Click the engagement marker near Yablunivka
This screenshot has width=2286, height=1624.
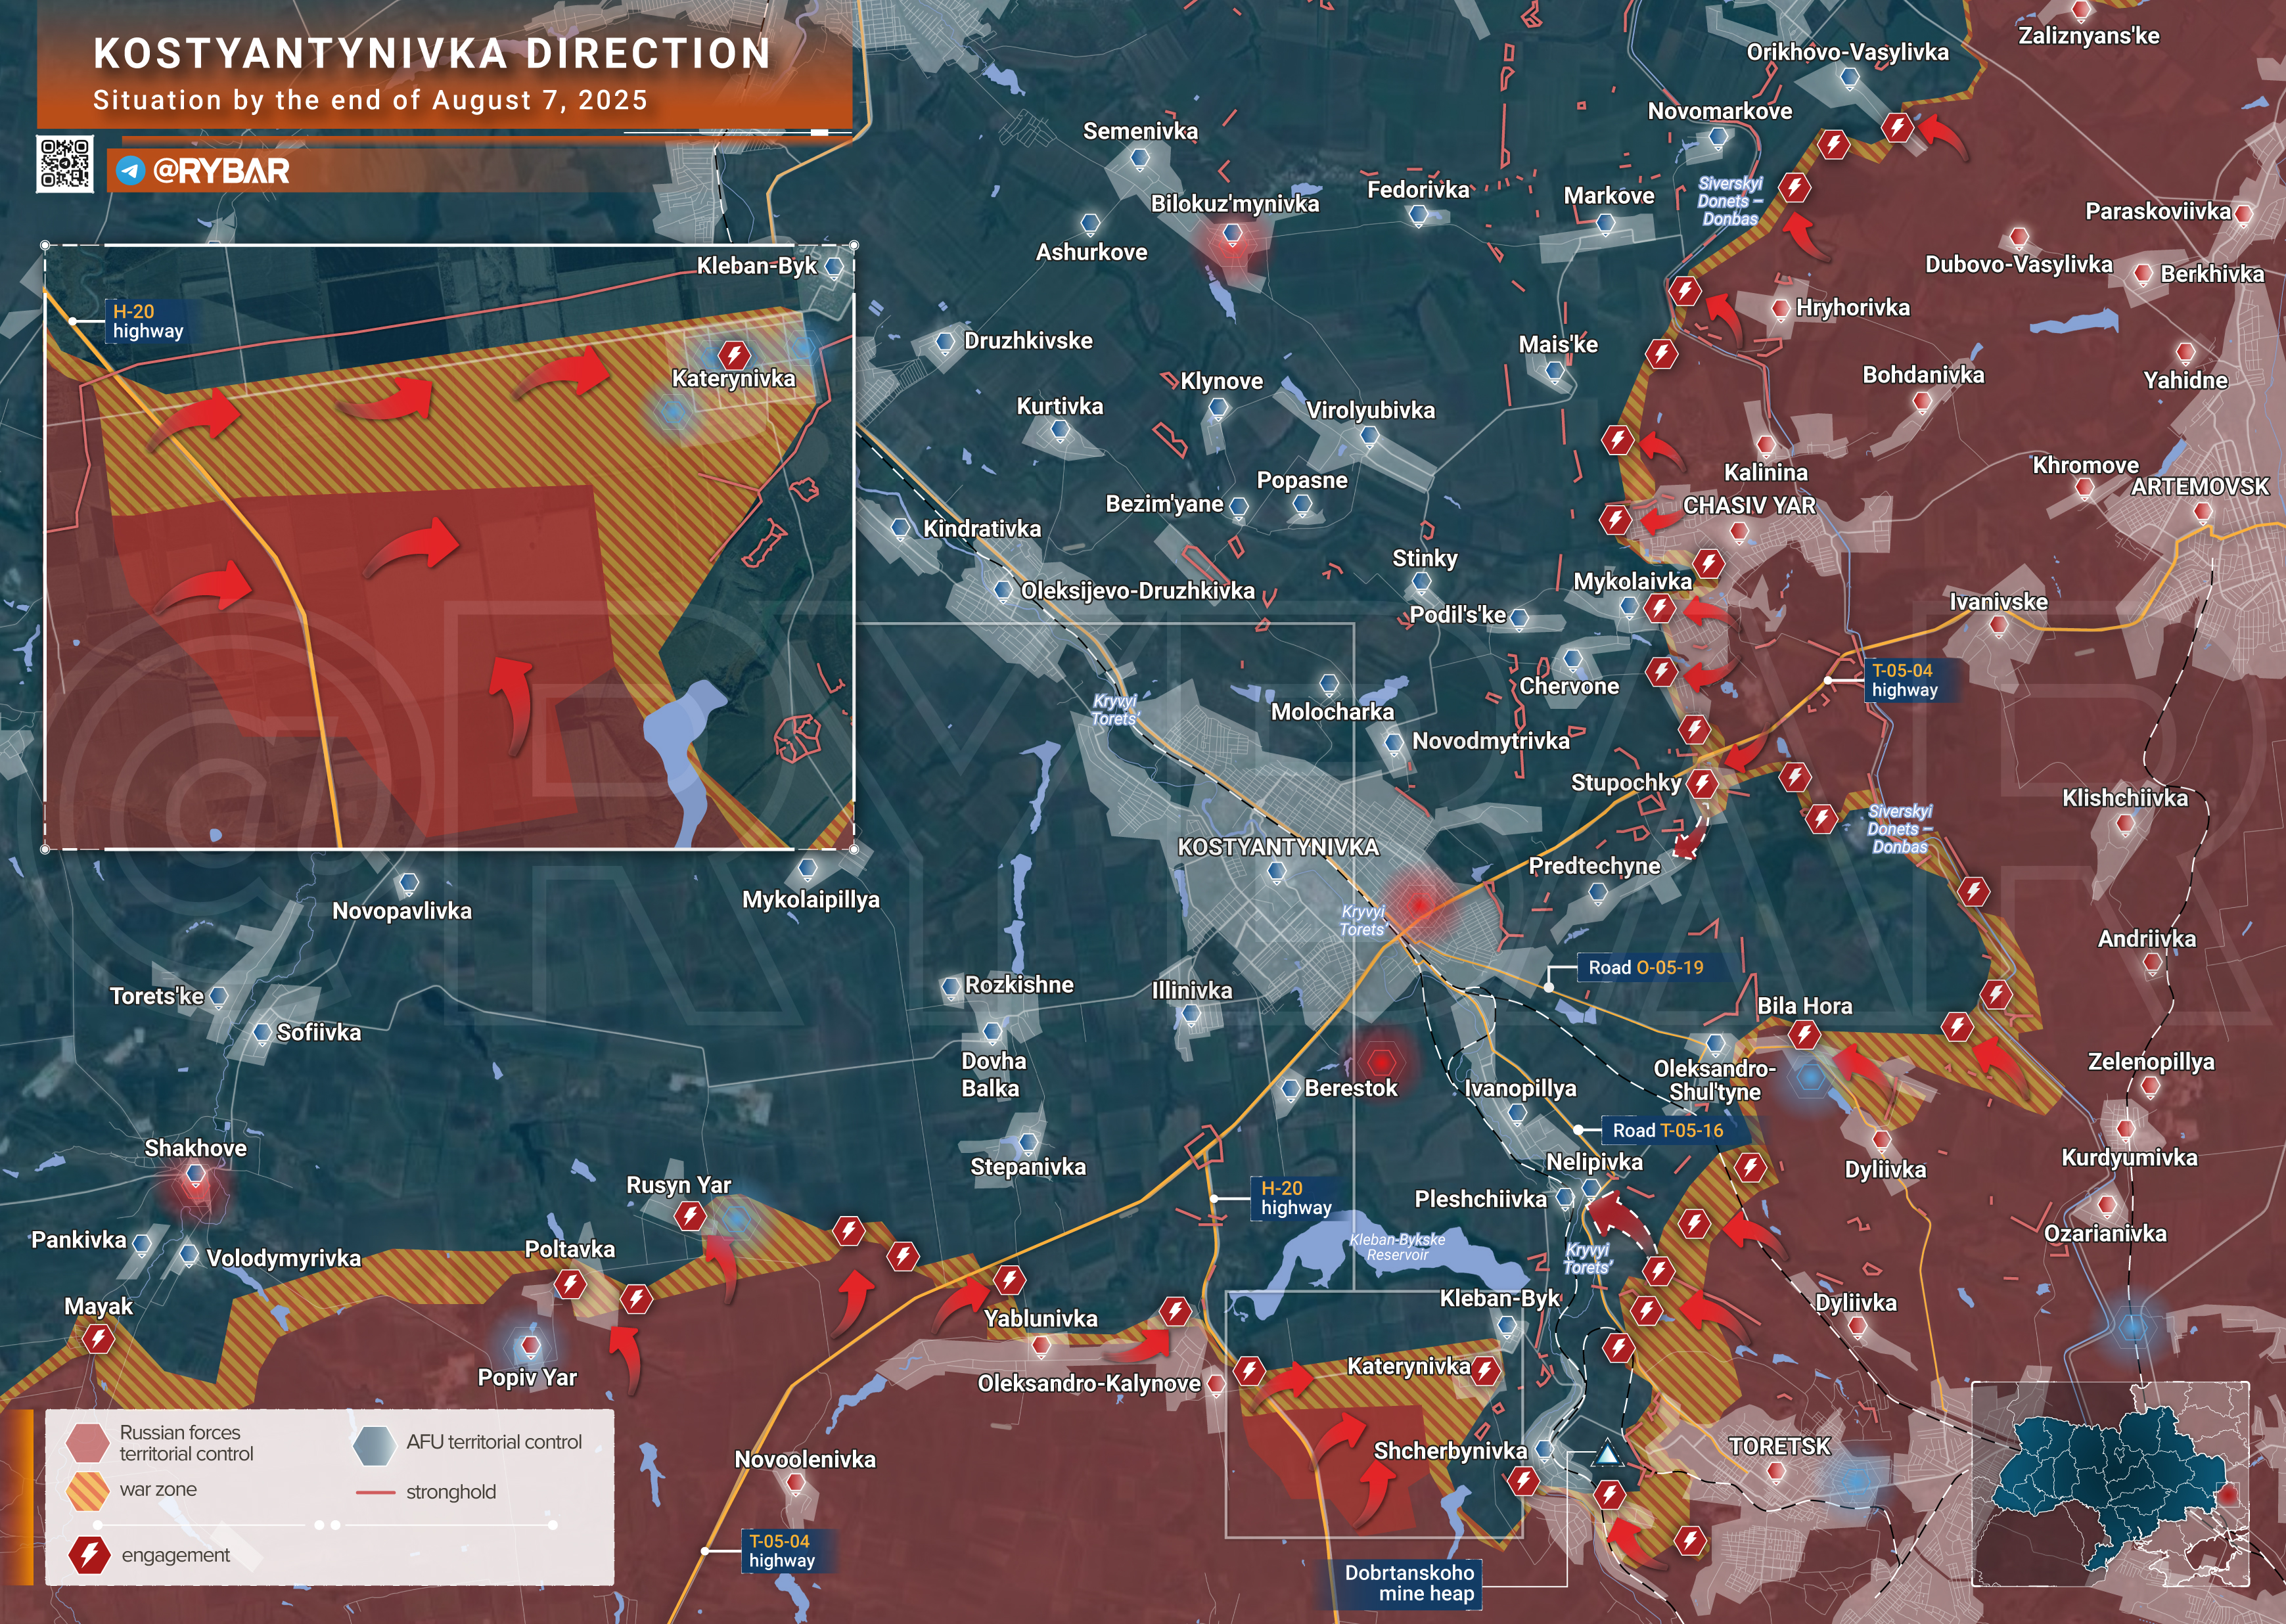tap(1009, 1279)
